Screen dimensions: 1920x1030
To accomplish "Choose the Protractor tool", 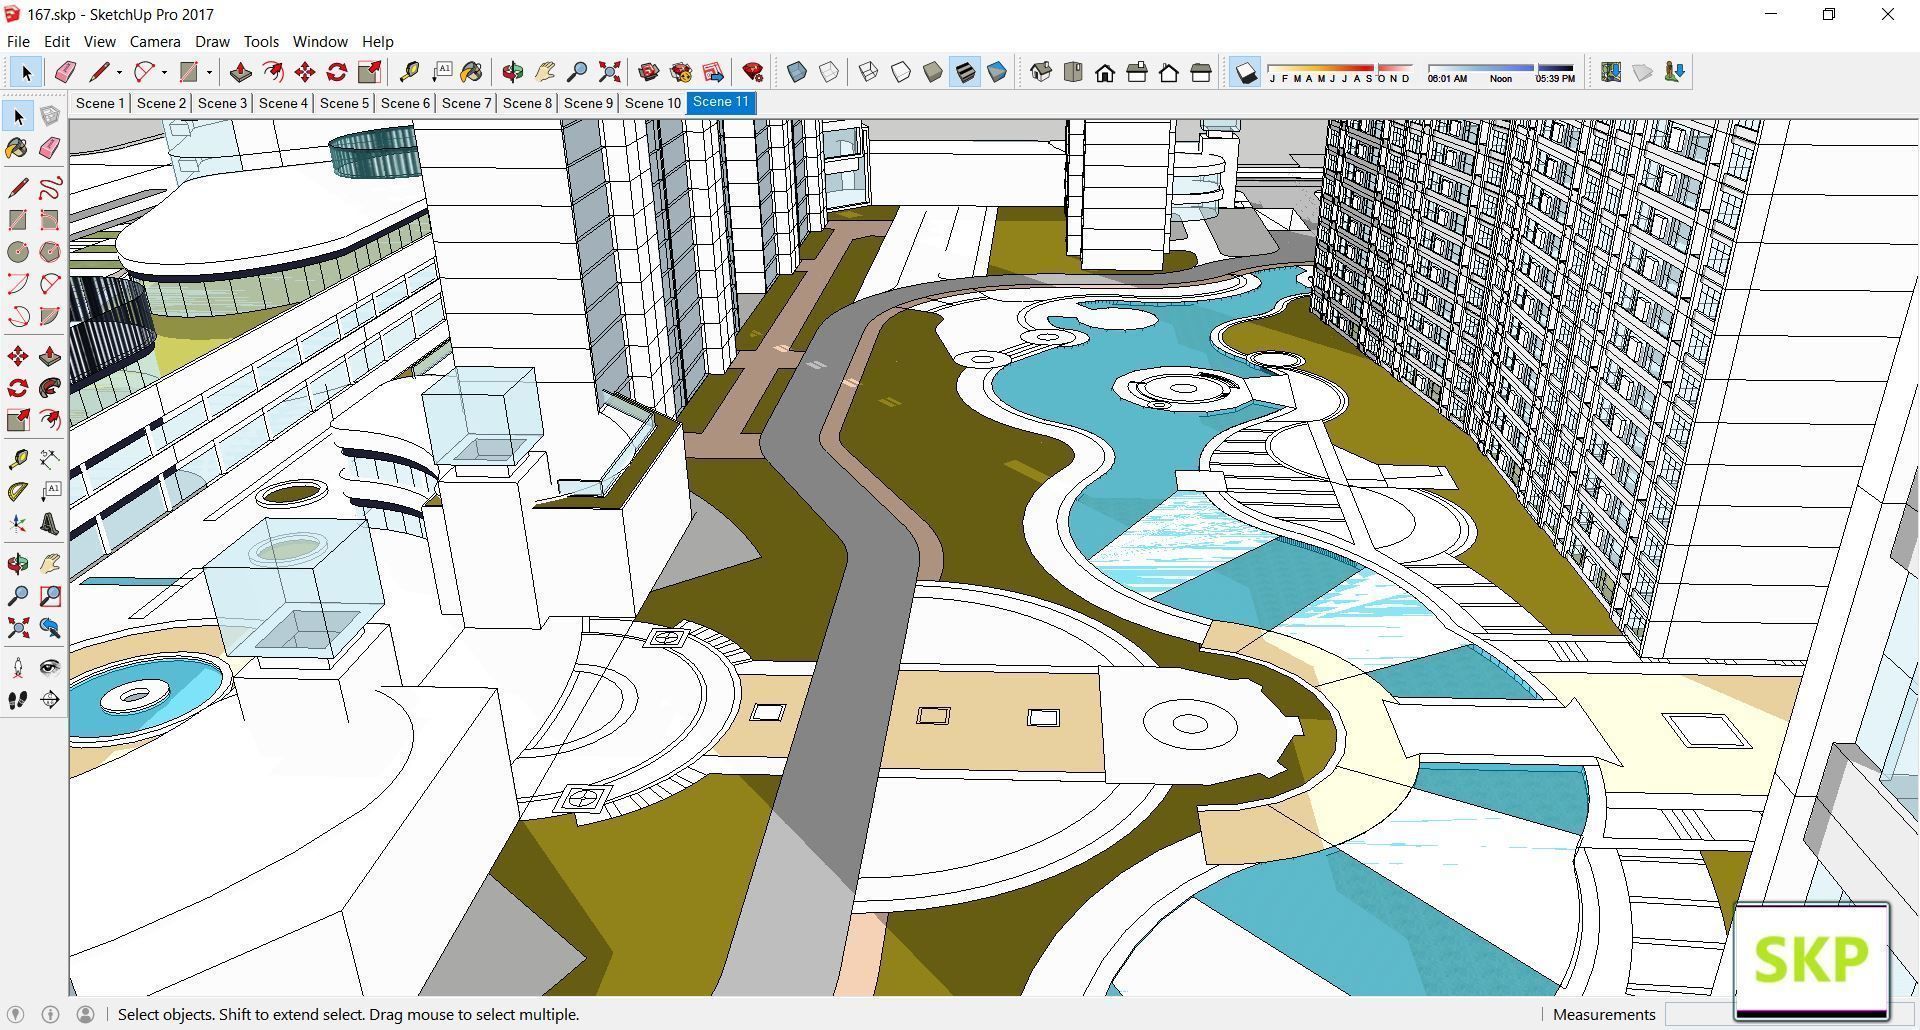I will point(18,492).
